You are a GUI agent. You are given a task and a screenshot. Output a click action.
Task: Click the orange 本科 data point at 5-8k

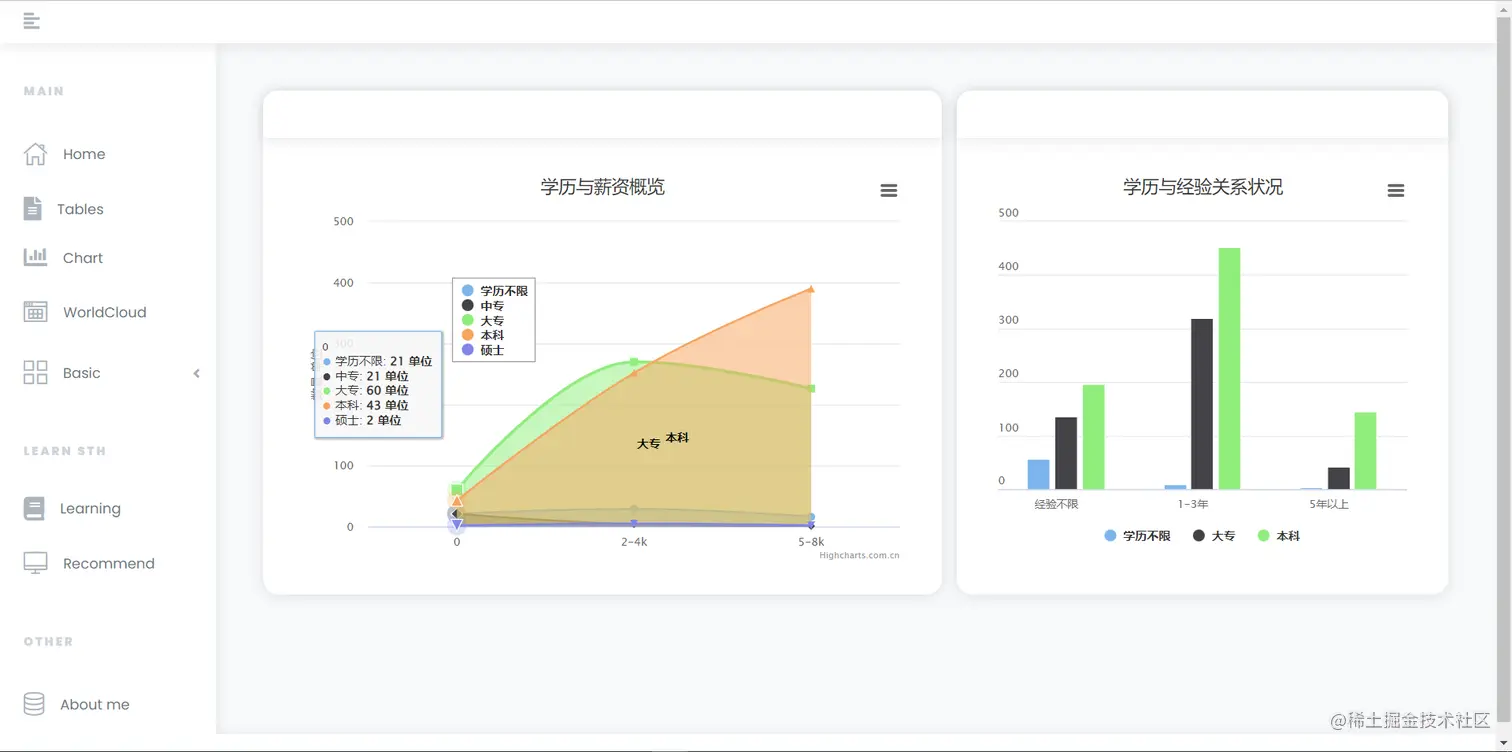click(x=811, y=289)
